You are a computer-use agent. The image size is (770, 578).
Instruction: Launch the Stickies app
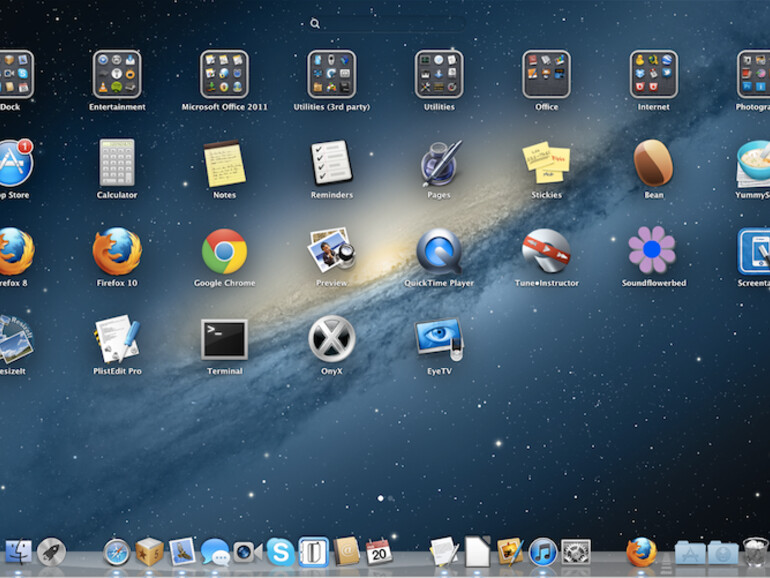[546, 163]
